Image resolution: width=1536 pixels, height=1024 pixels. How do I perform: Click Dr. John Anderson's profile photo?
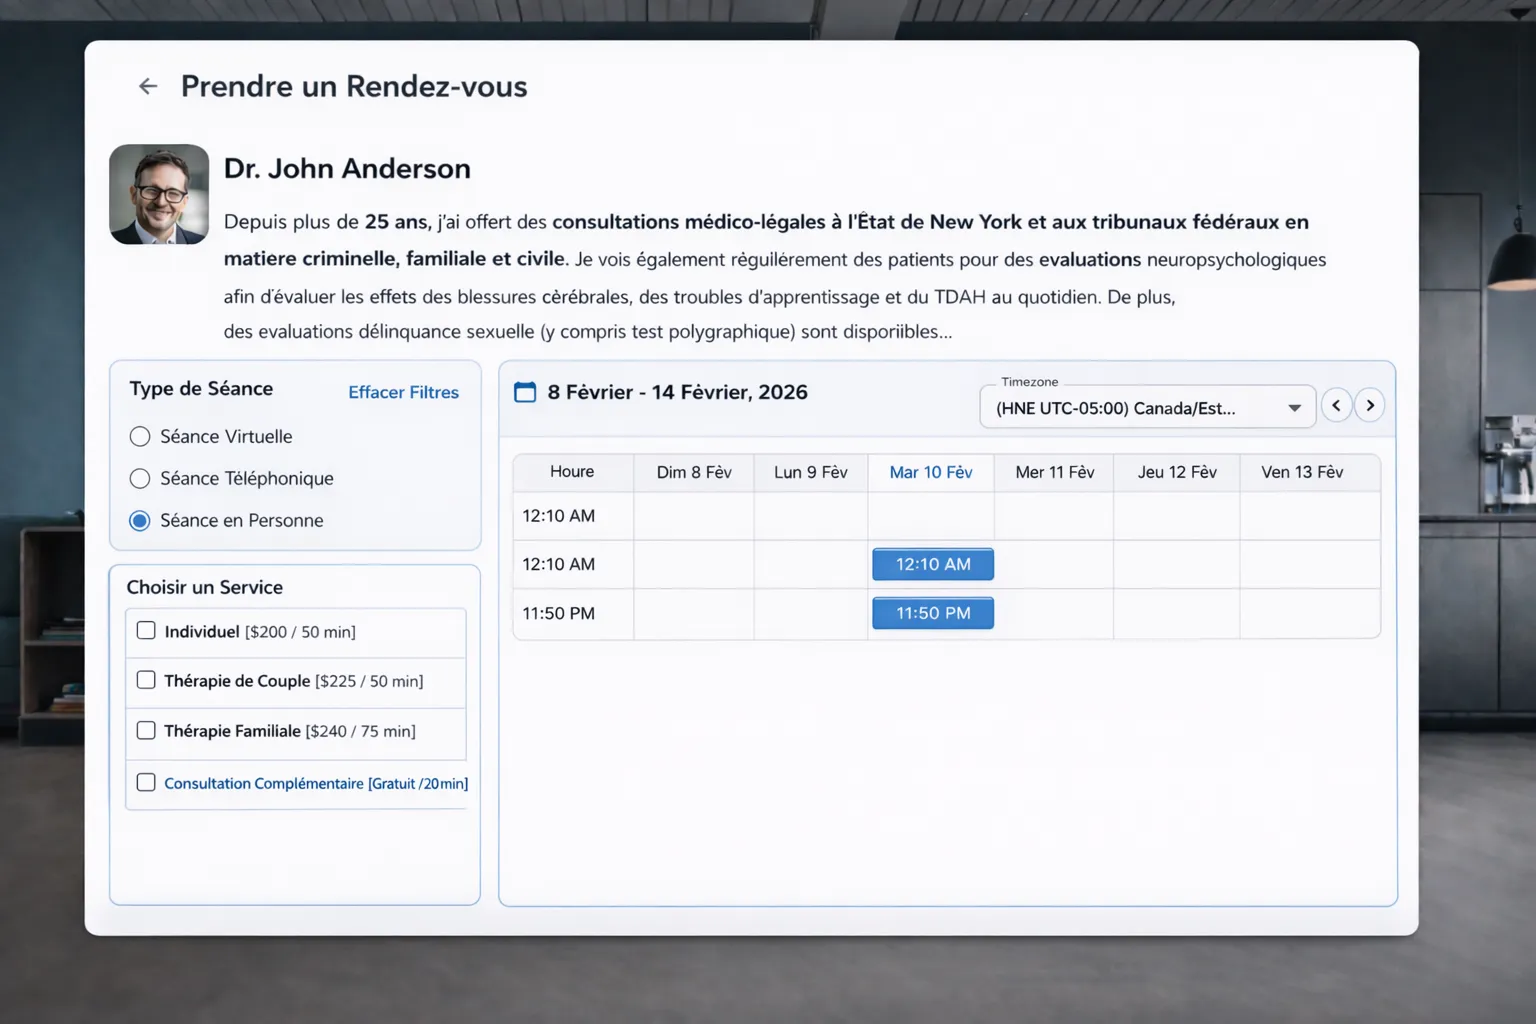coord(159,194)
